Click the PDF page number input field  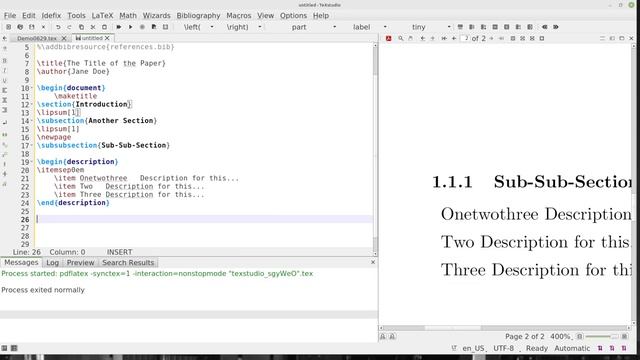tap(465, 38)
